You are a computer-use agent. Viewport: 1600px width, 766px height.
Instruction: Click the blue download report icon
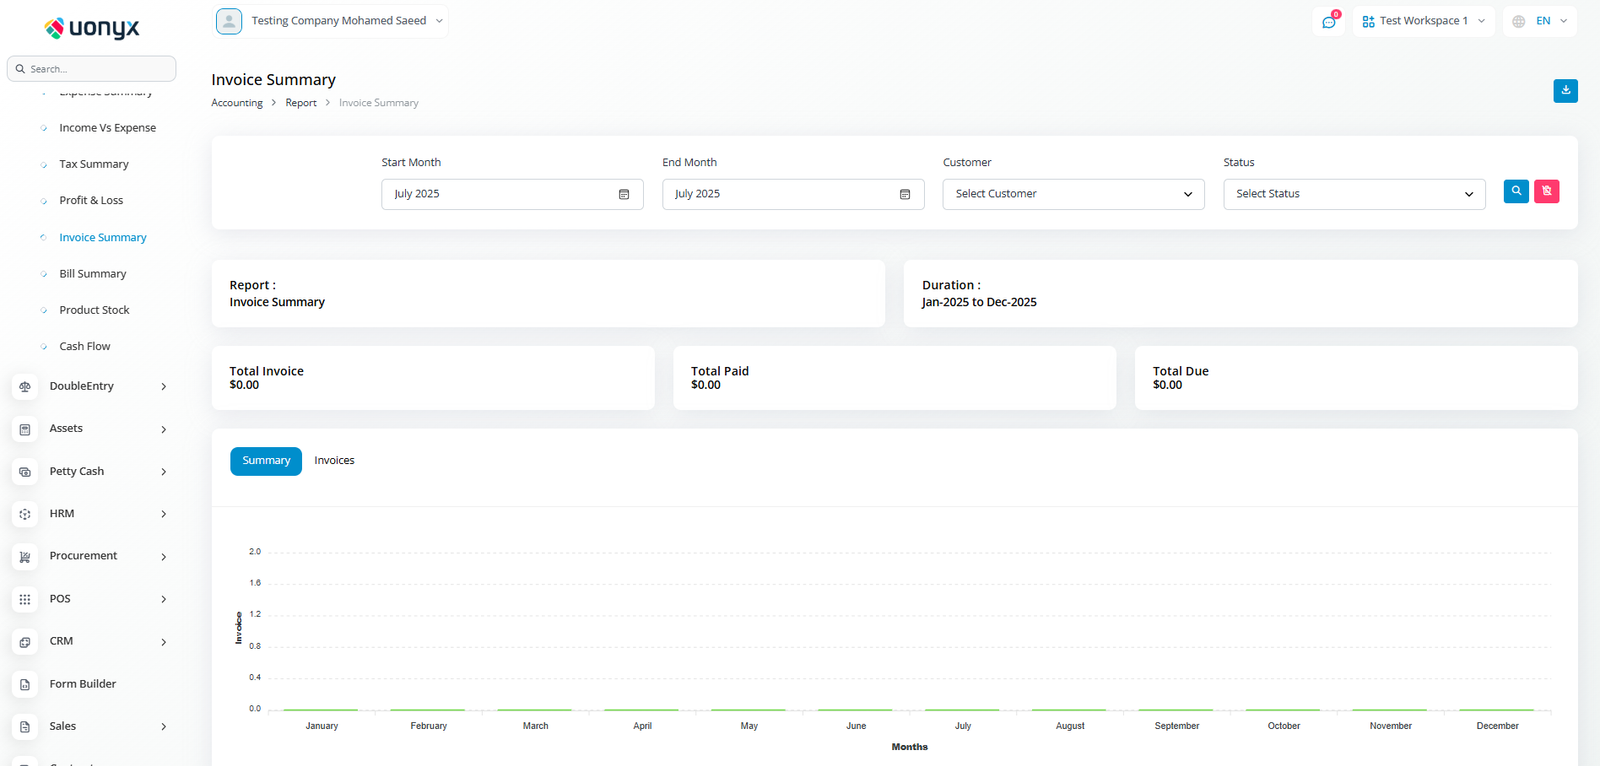[x=1565, y=91]
